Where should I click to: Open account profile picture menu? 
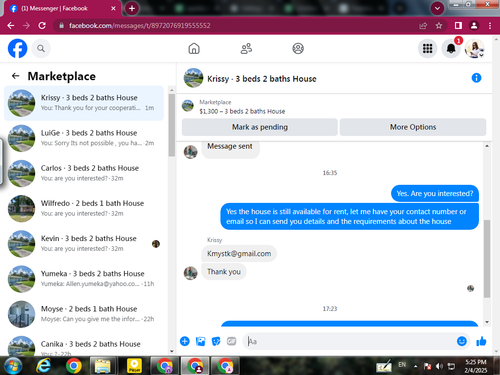474,49
